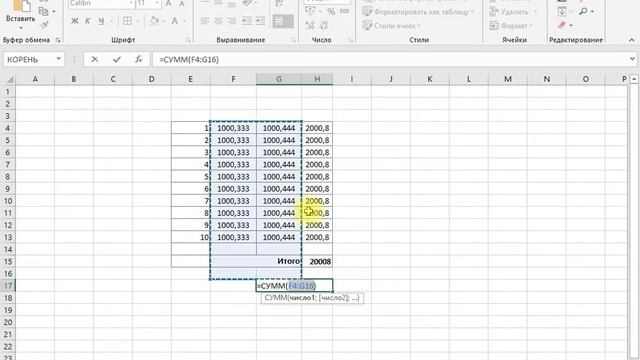Open the font size 11 dropdown

coord(157,3)
